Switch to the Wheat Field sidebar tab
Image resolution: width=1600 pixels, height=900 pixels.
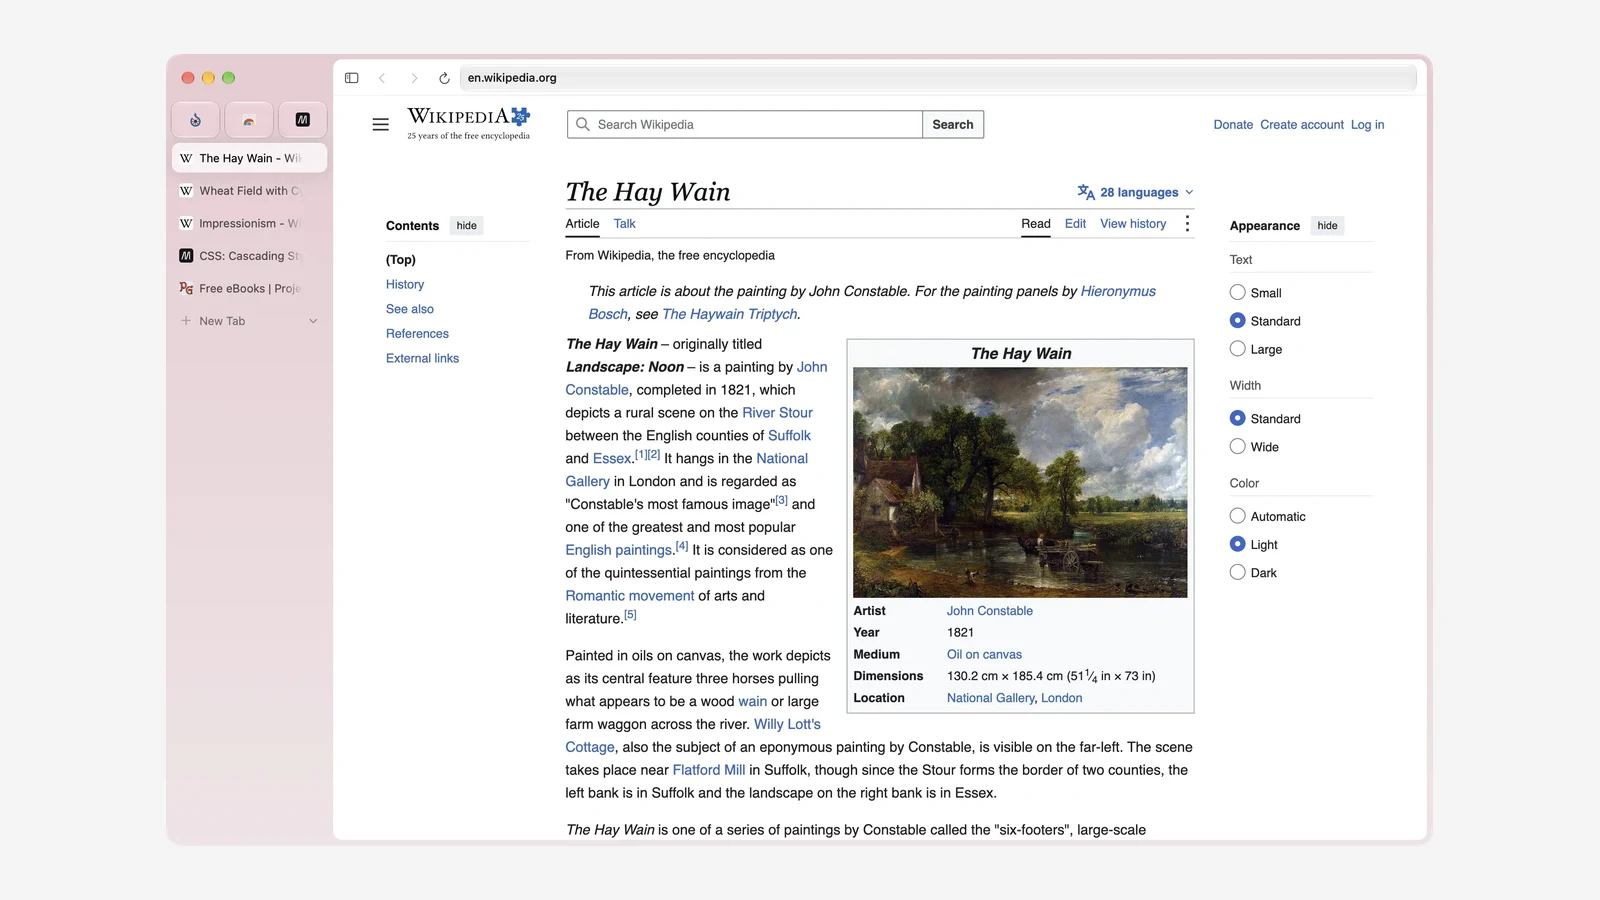[249, 191]
